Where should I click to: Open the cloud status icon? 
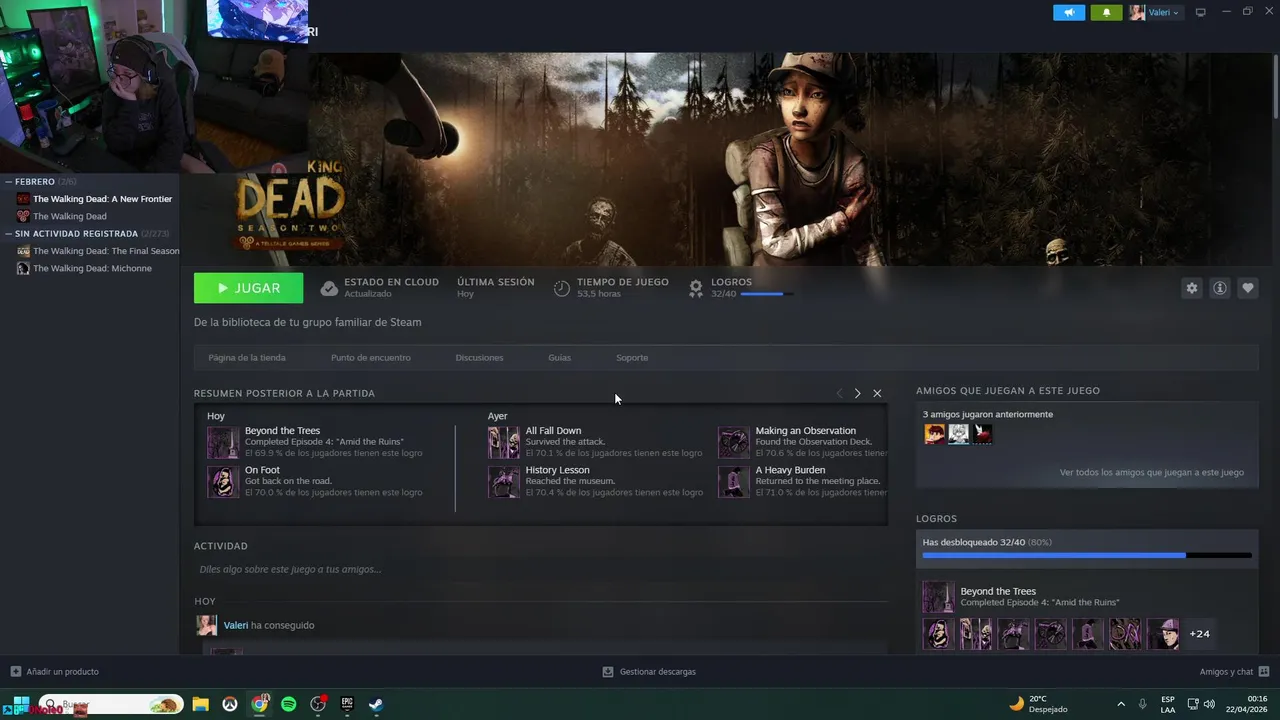pyautogui.click(x=329, y=288)
